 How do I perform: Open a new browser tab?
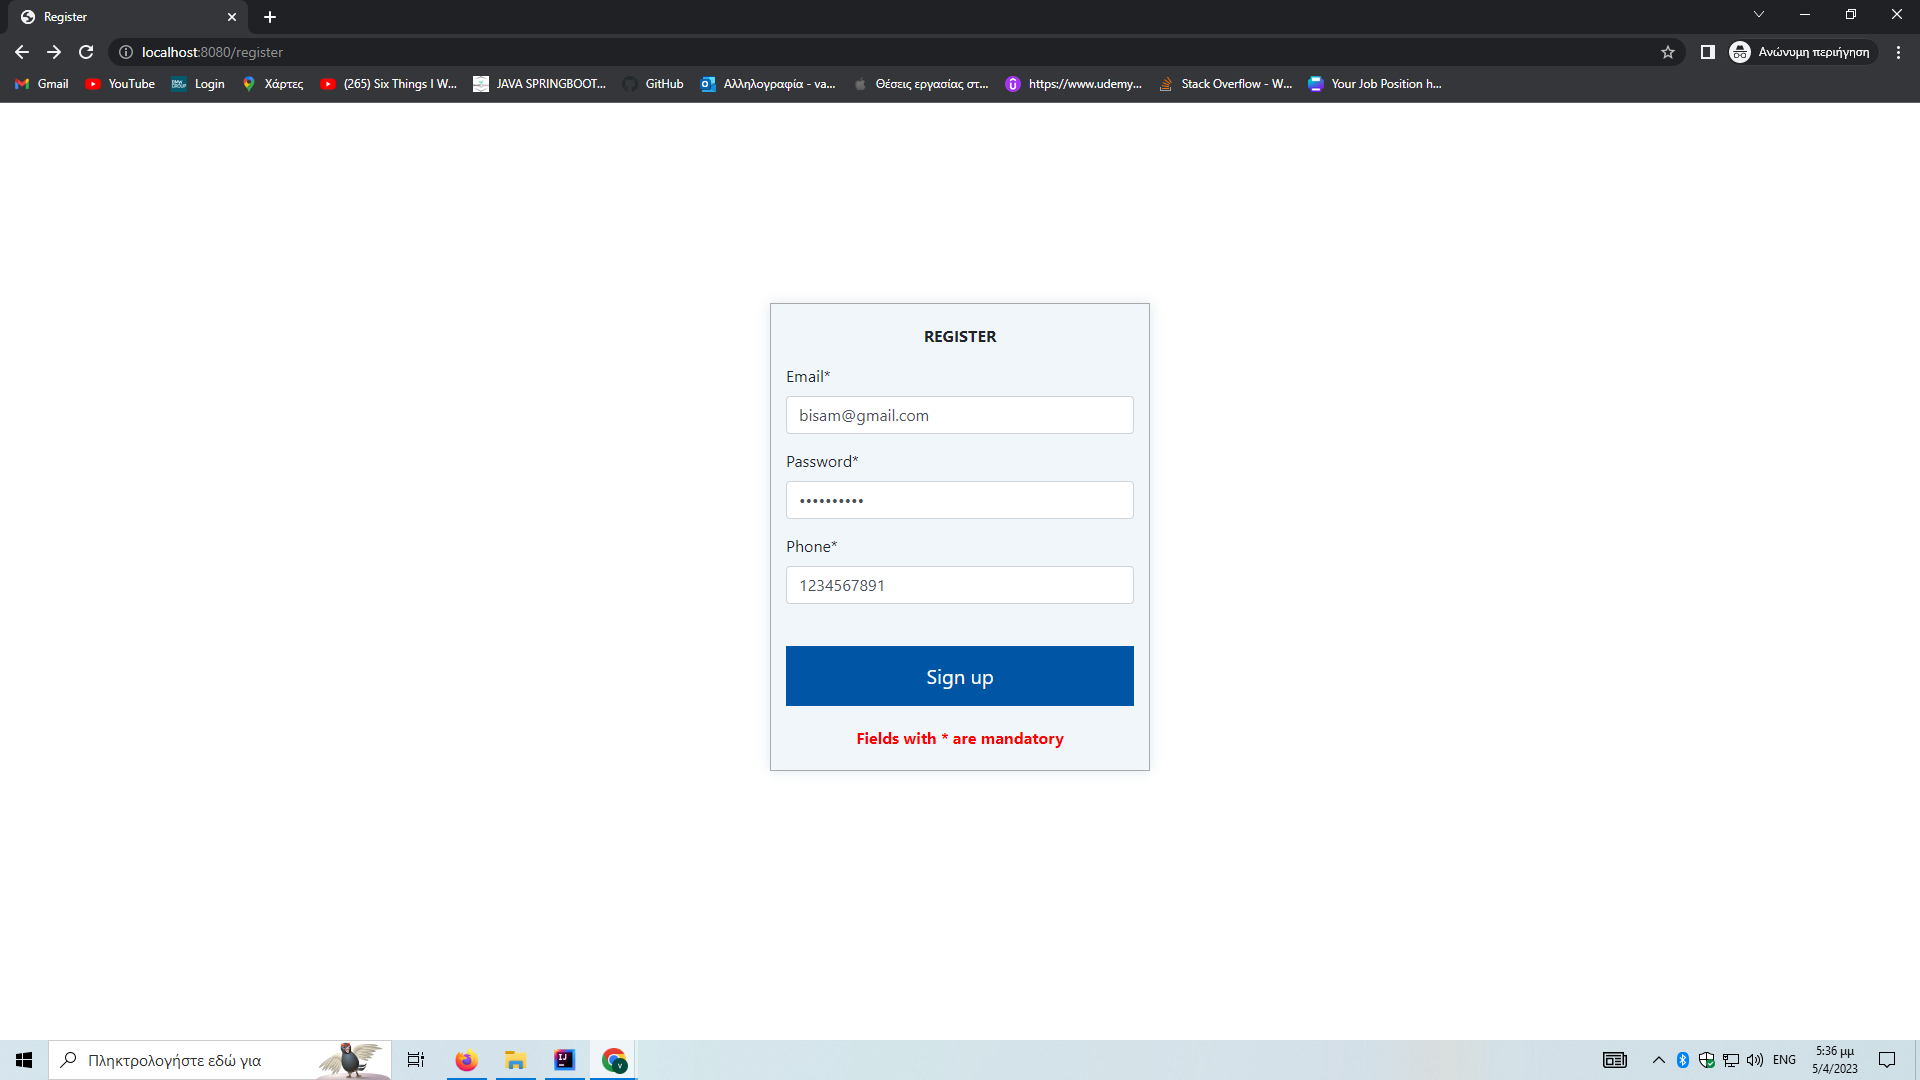(x=269, y=16)
